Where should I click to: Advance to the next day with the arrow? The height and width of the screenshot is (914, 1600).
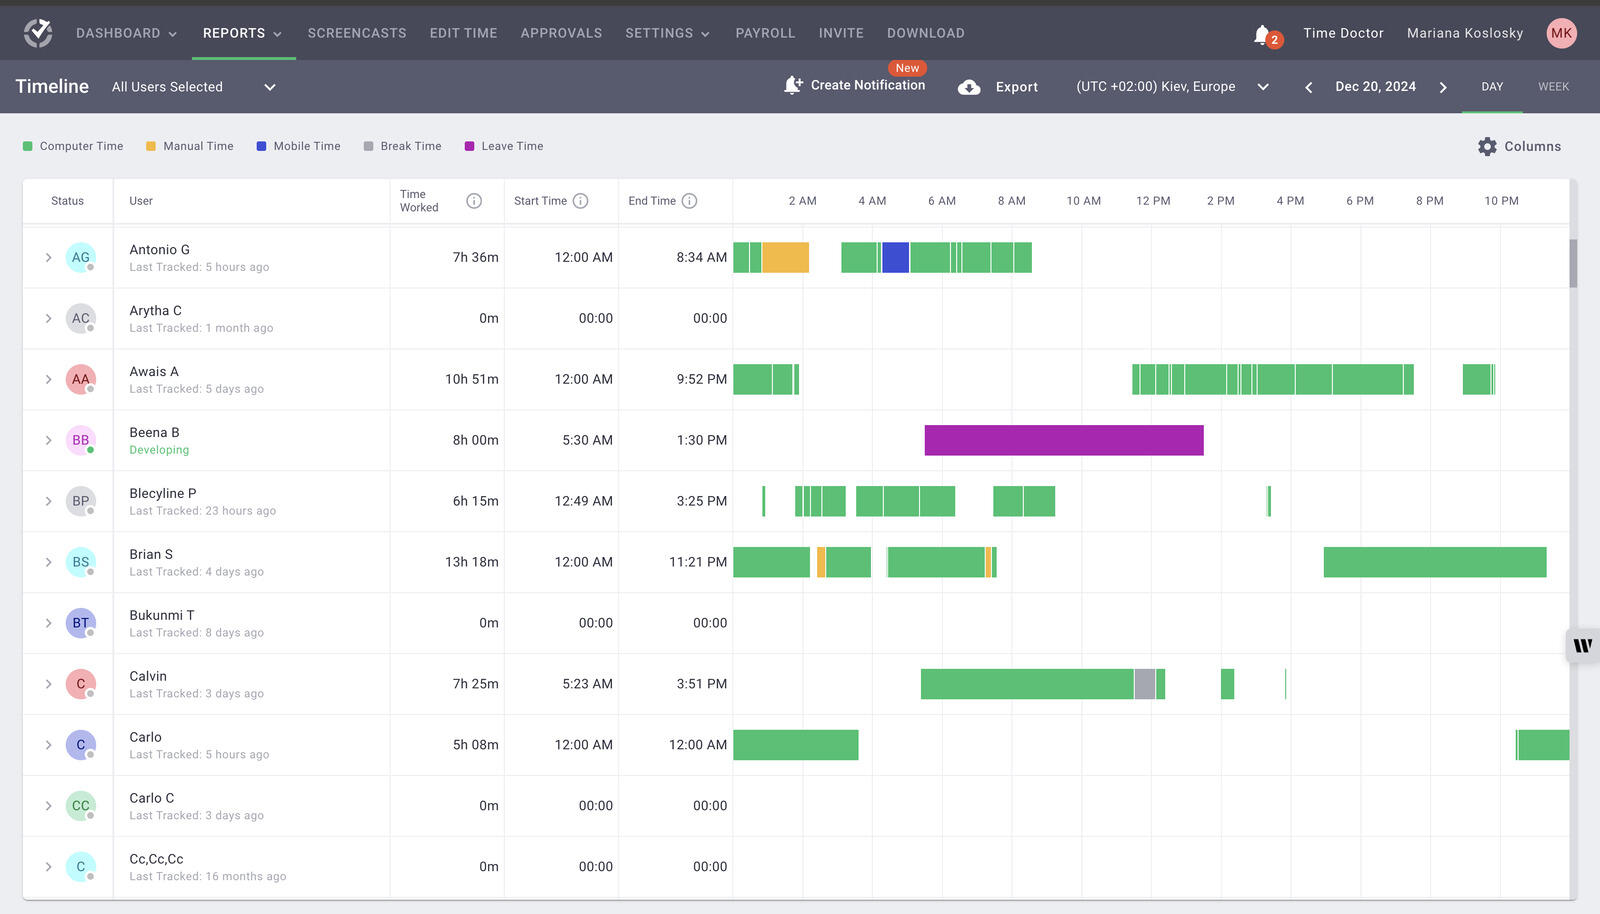click(x=1443, y=87)
